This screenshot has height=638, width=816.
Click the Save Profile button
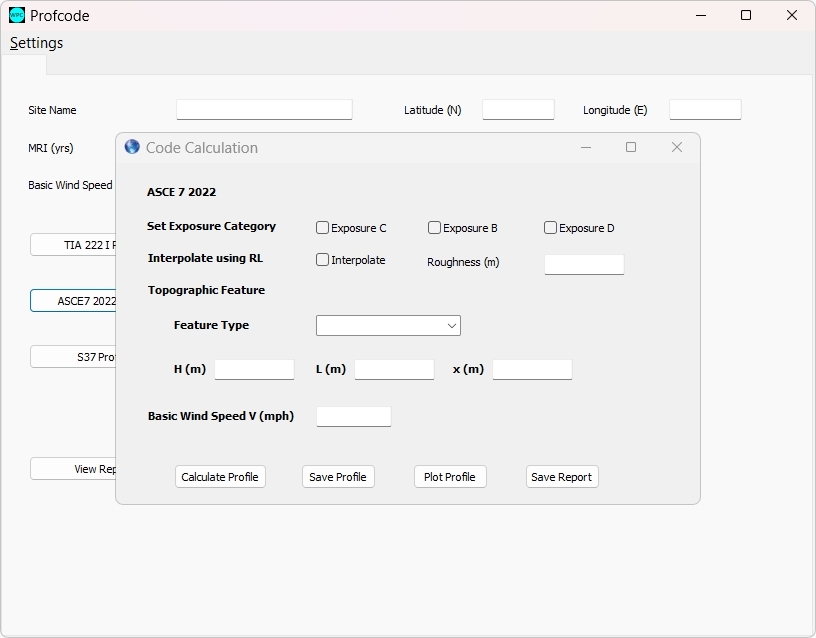338,477
